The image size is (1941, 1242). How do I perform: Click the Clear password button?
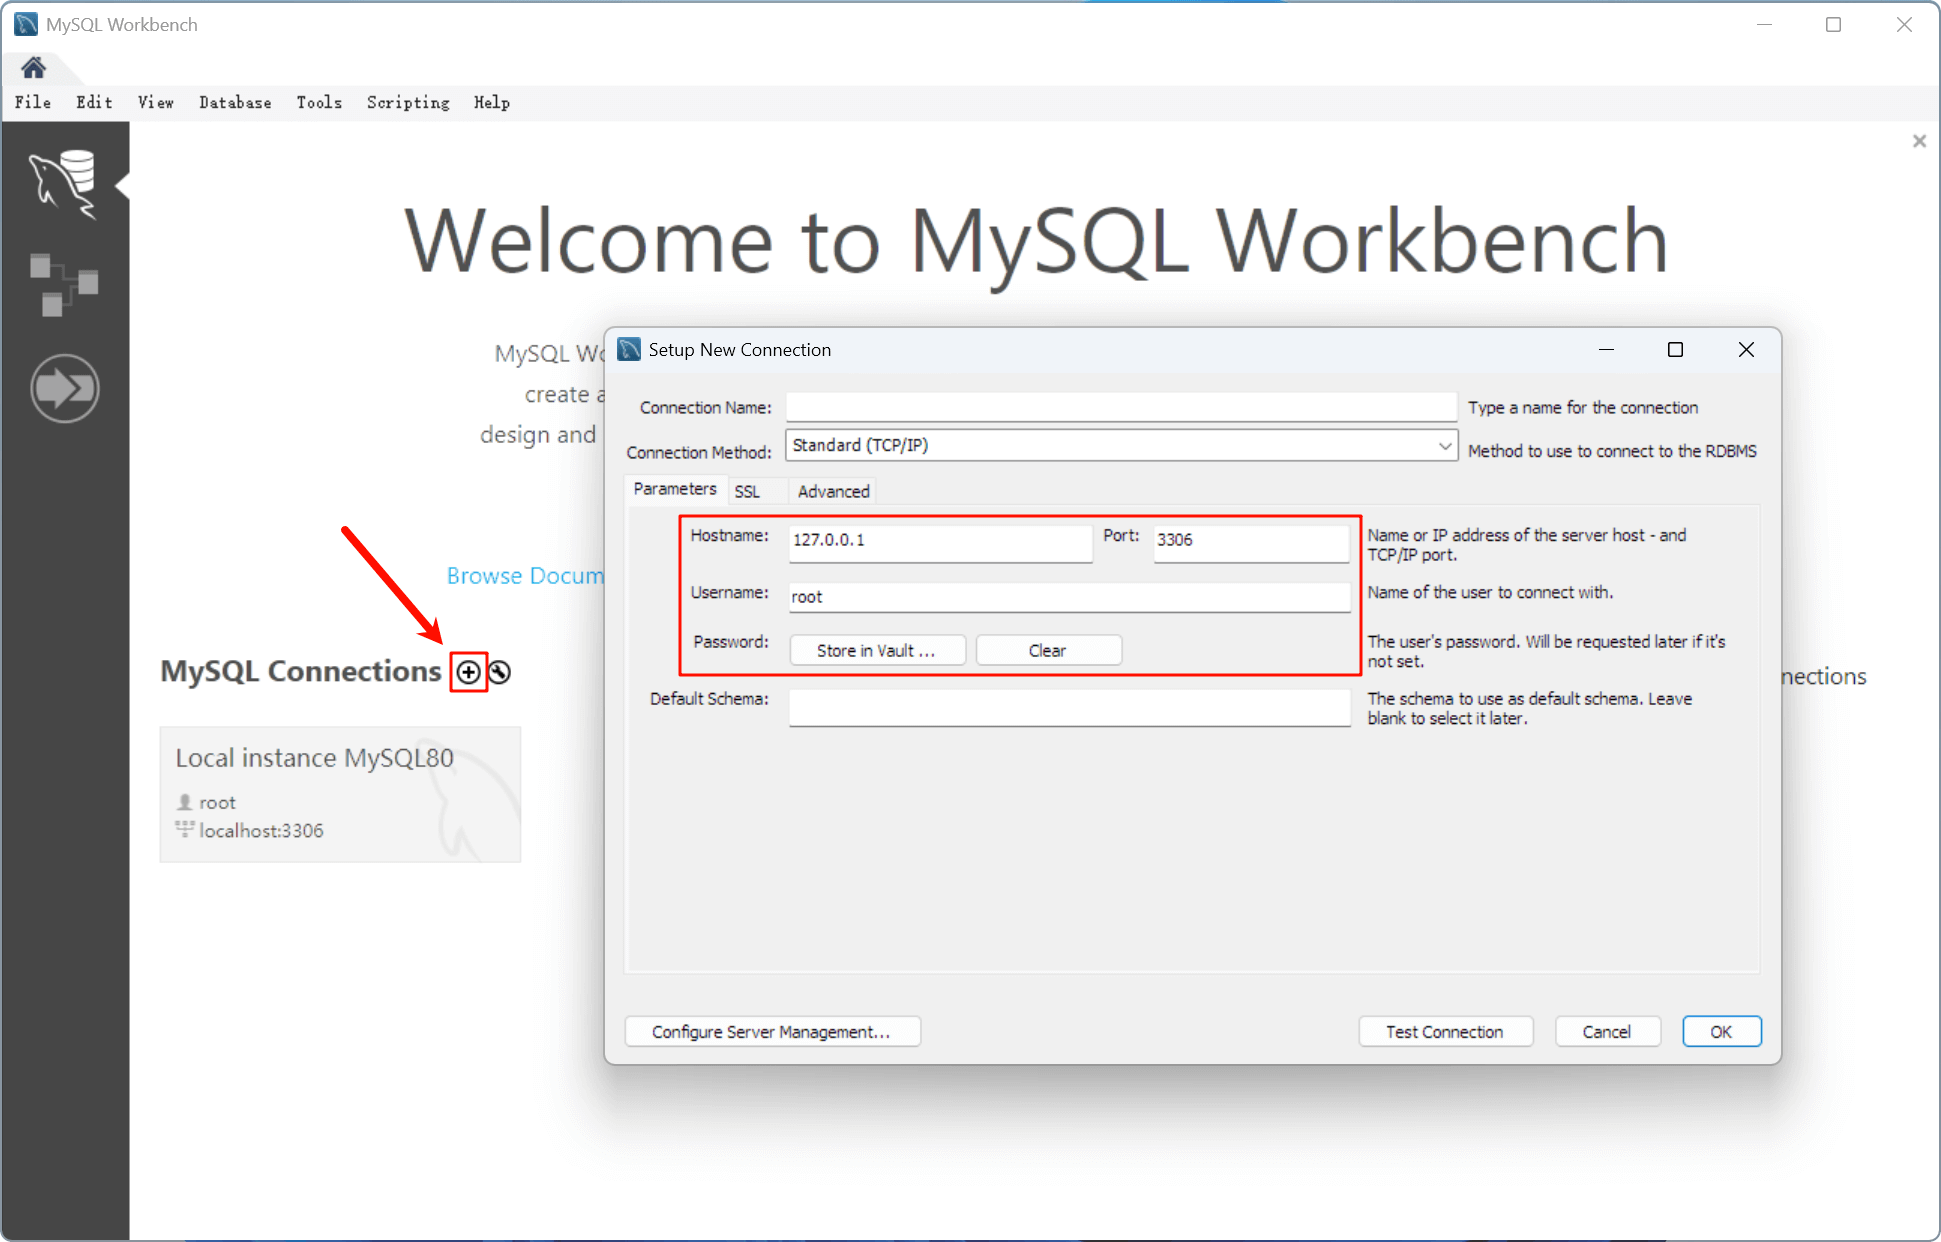pyautogui.click(x=1048, y=650)
